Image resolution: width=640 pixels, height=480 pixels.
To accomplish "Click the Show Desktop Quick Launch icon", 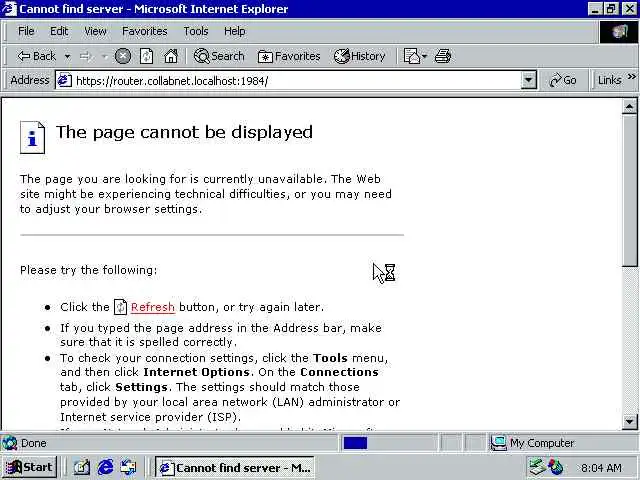I will point(82,467).
